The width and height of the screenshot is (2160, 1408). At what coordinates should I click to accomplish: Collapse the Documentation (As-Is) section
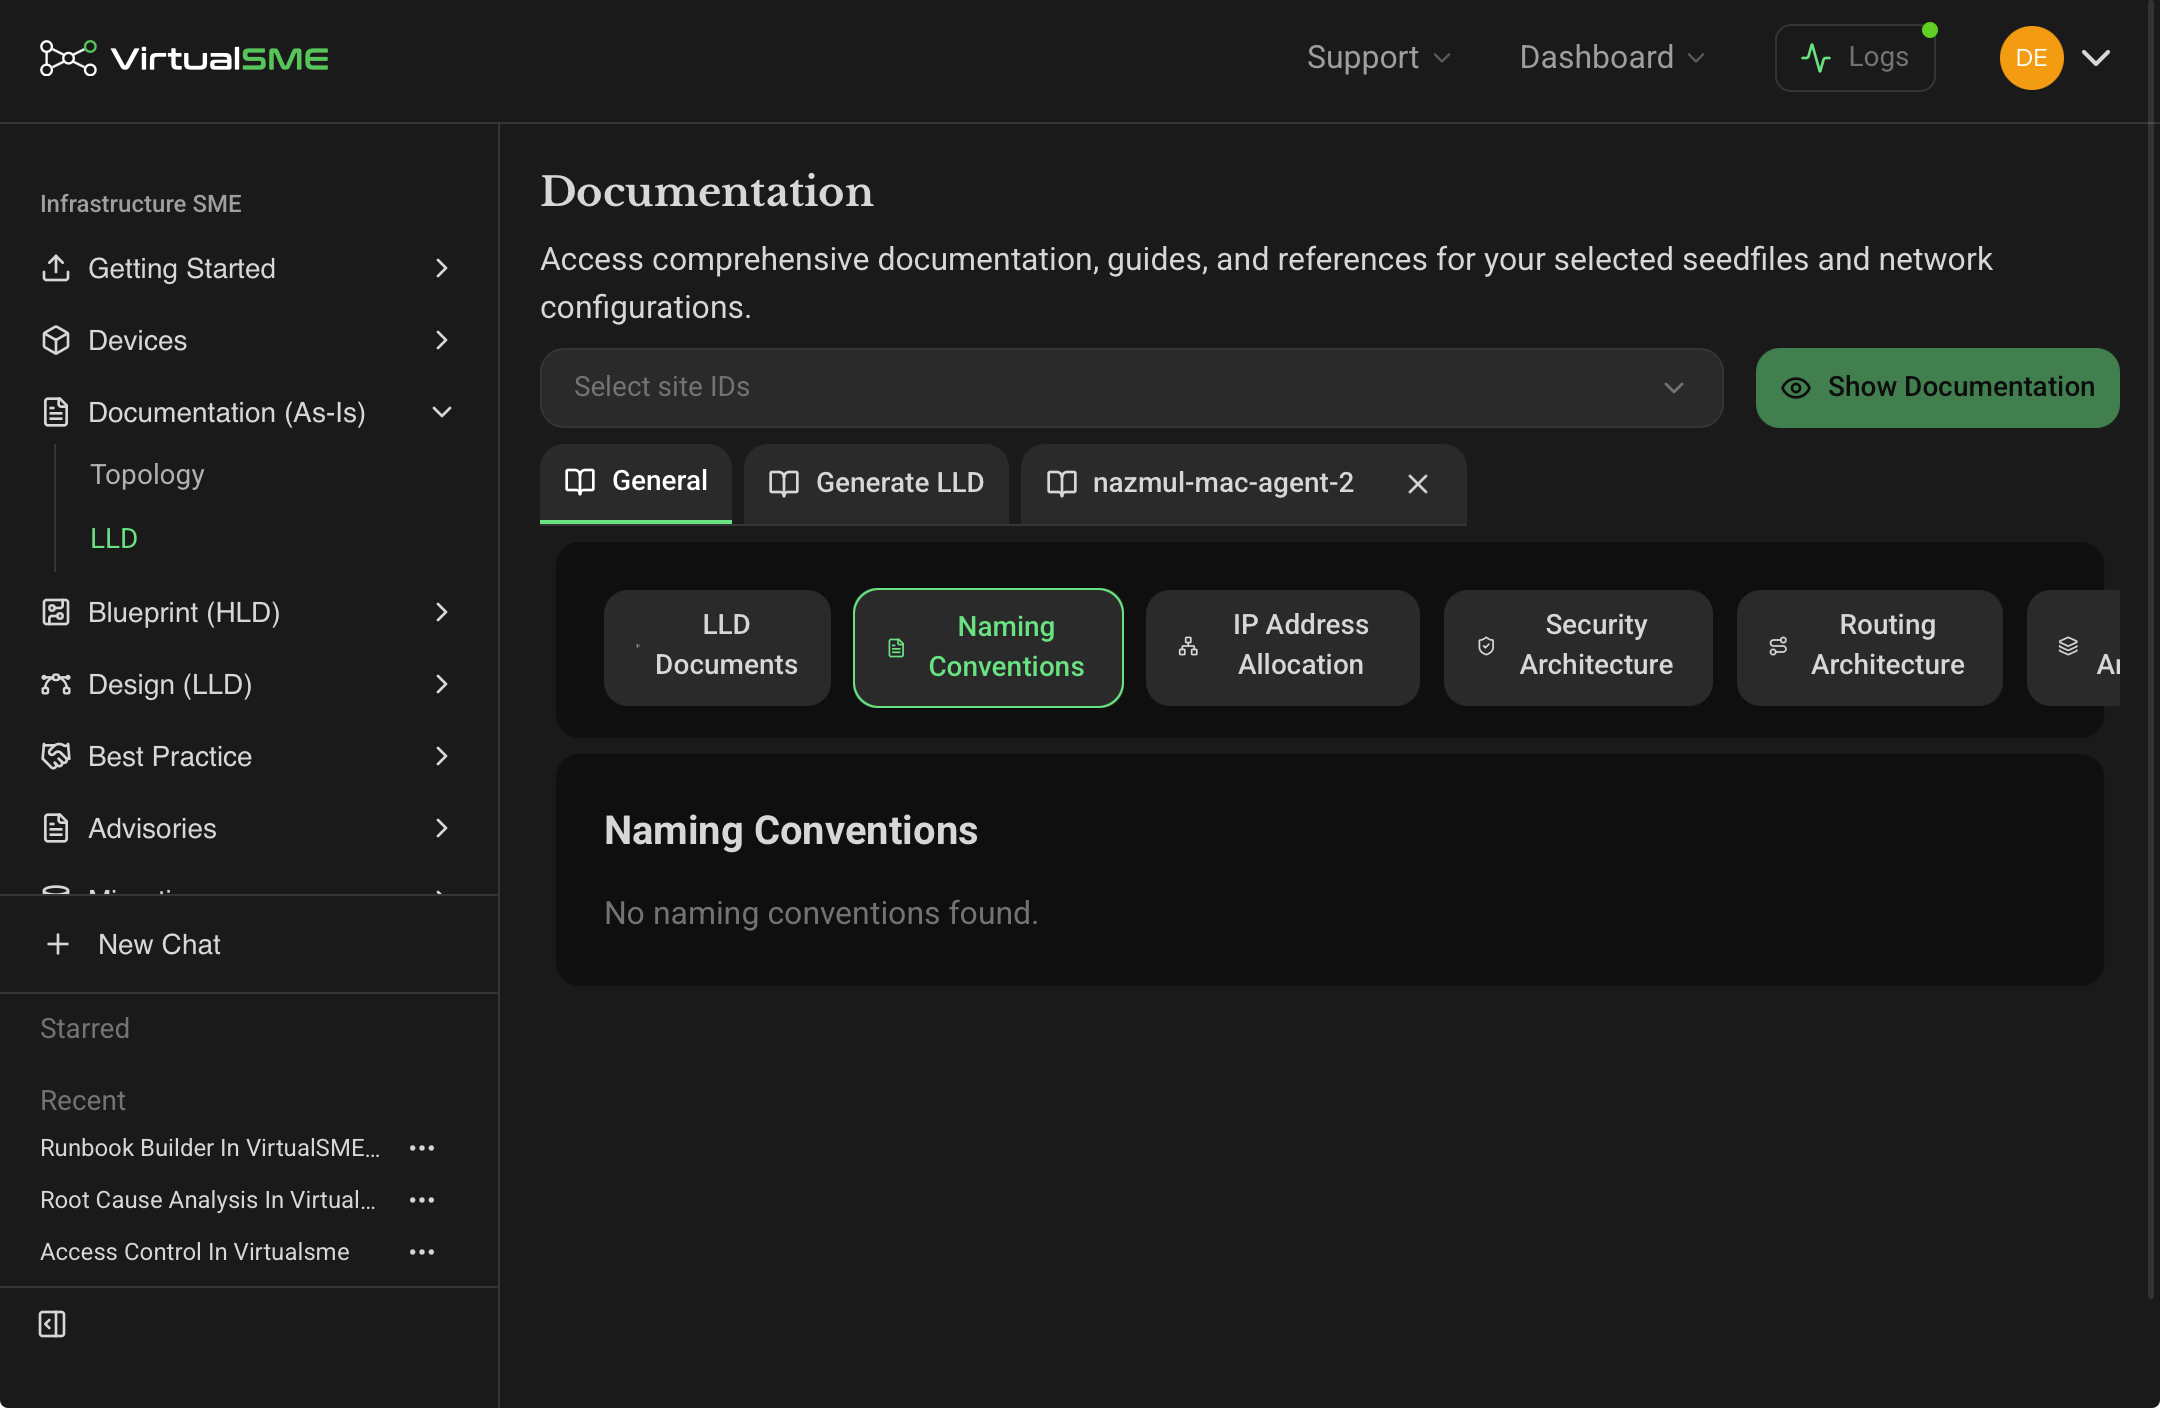pos(442,412)
